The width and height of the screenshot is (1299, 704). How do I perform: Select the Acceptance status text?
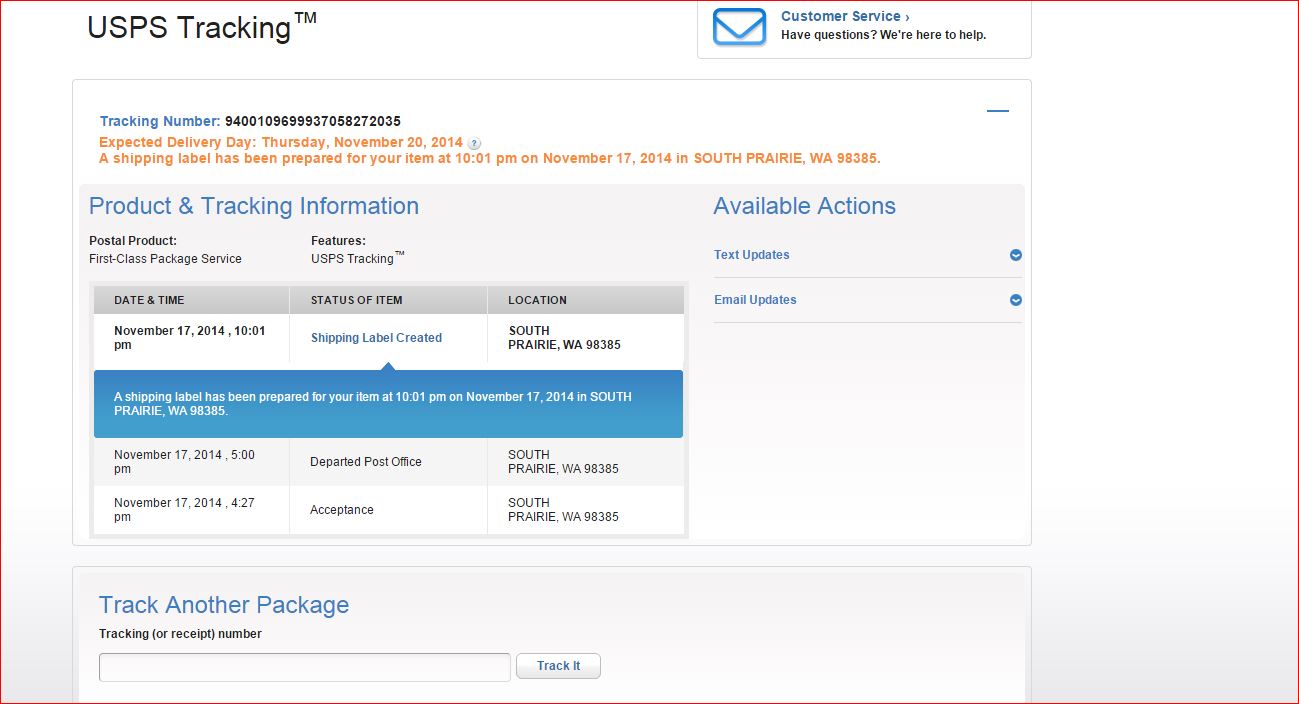pyautogui.click(x=342, y=510)
